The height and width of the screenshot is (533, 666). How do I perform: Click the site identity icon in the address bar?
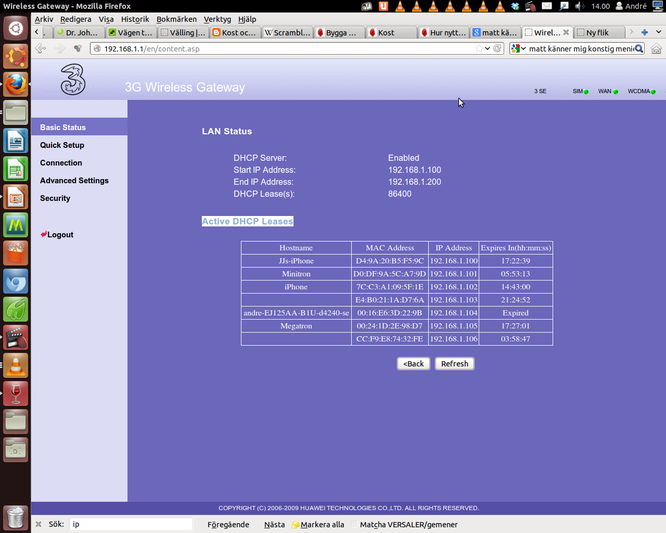point(97,49)
